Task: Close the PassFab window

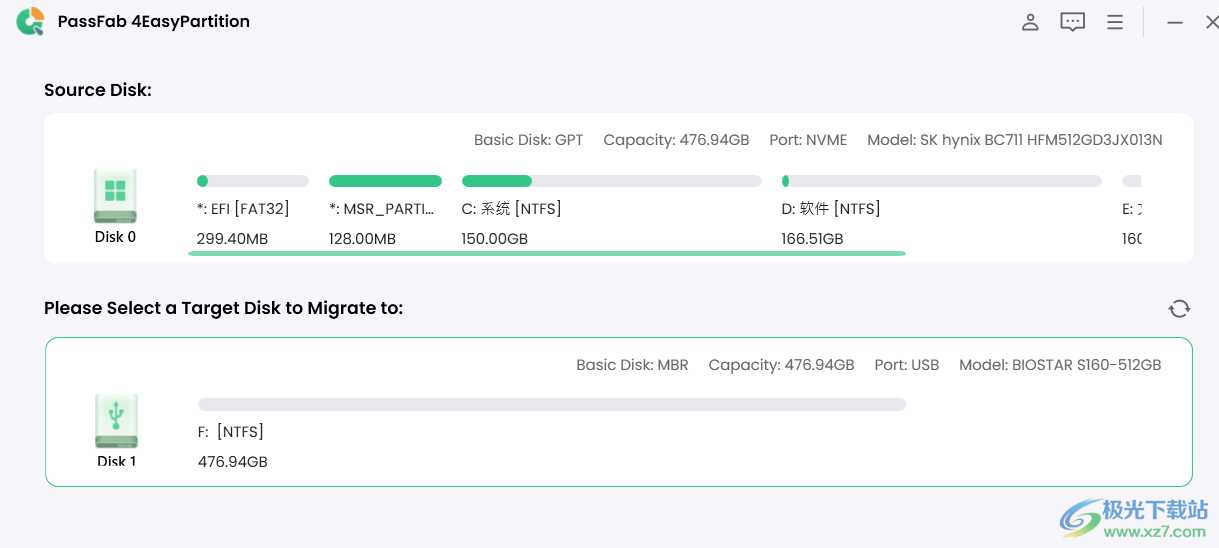Action: (1211, 22)
